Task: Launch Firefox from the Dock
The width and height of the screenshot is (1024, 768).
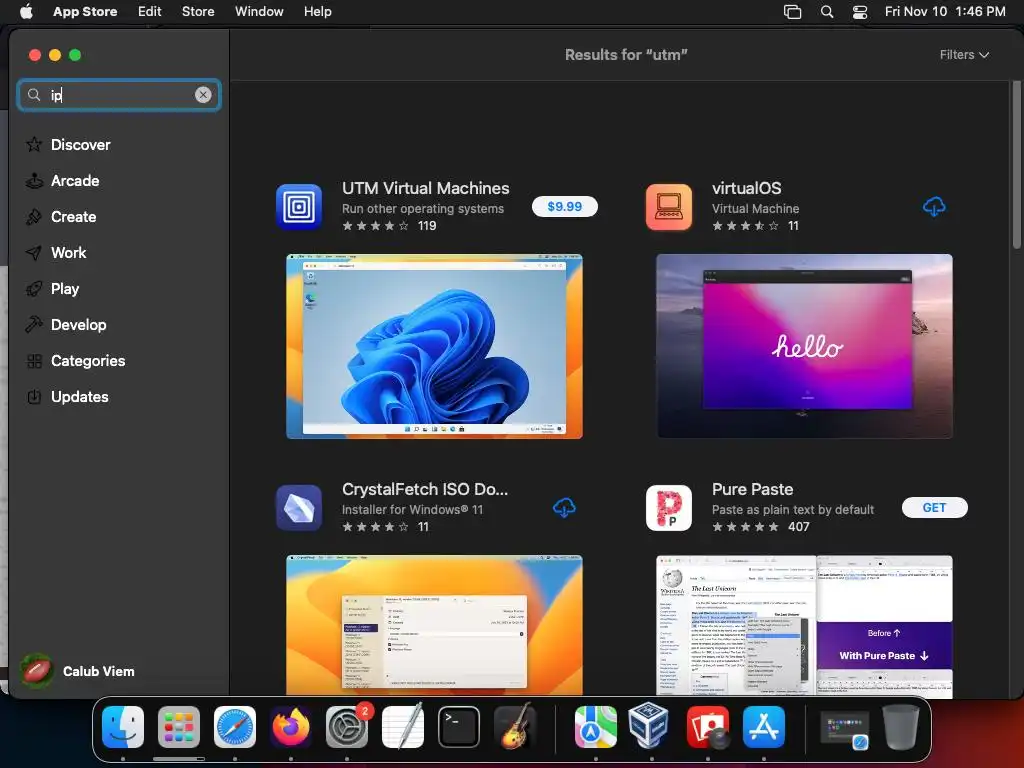Action: (x=291, y=727)
